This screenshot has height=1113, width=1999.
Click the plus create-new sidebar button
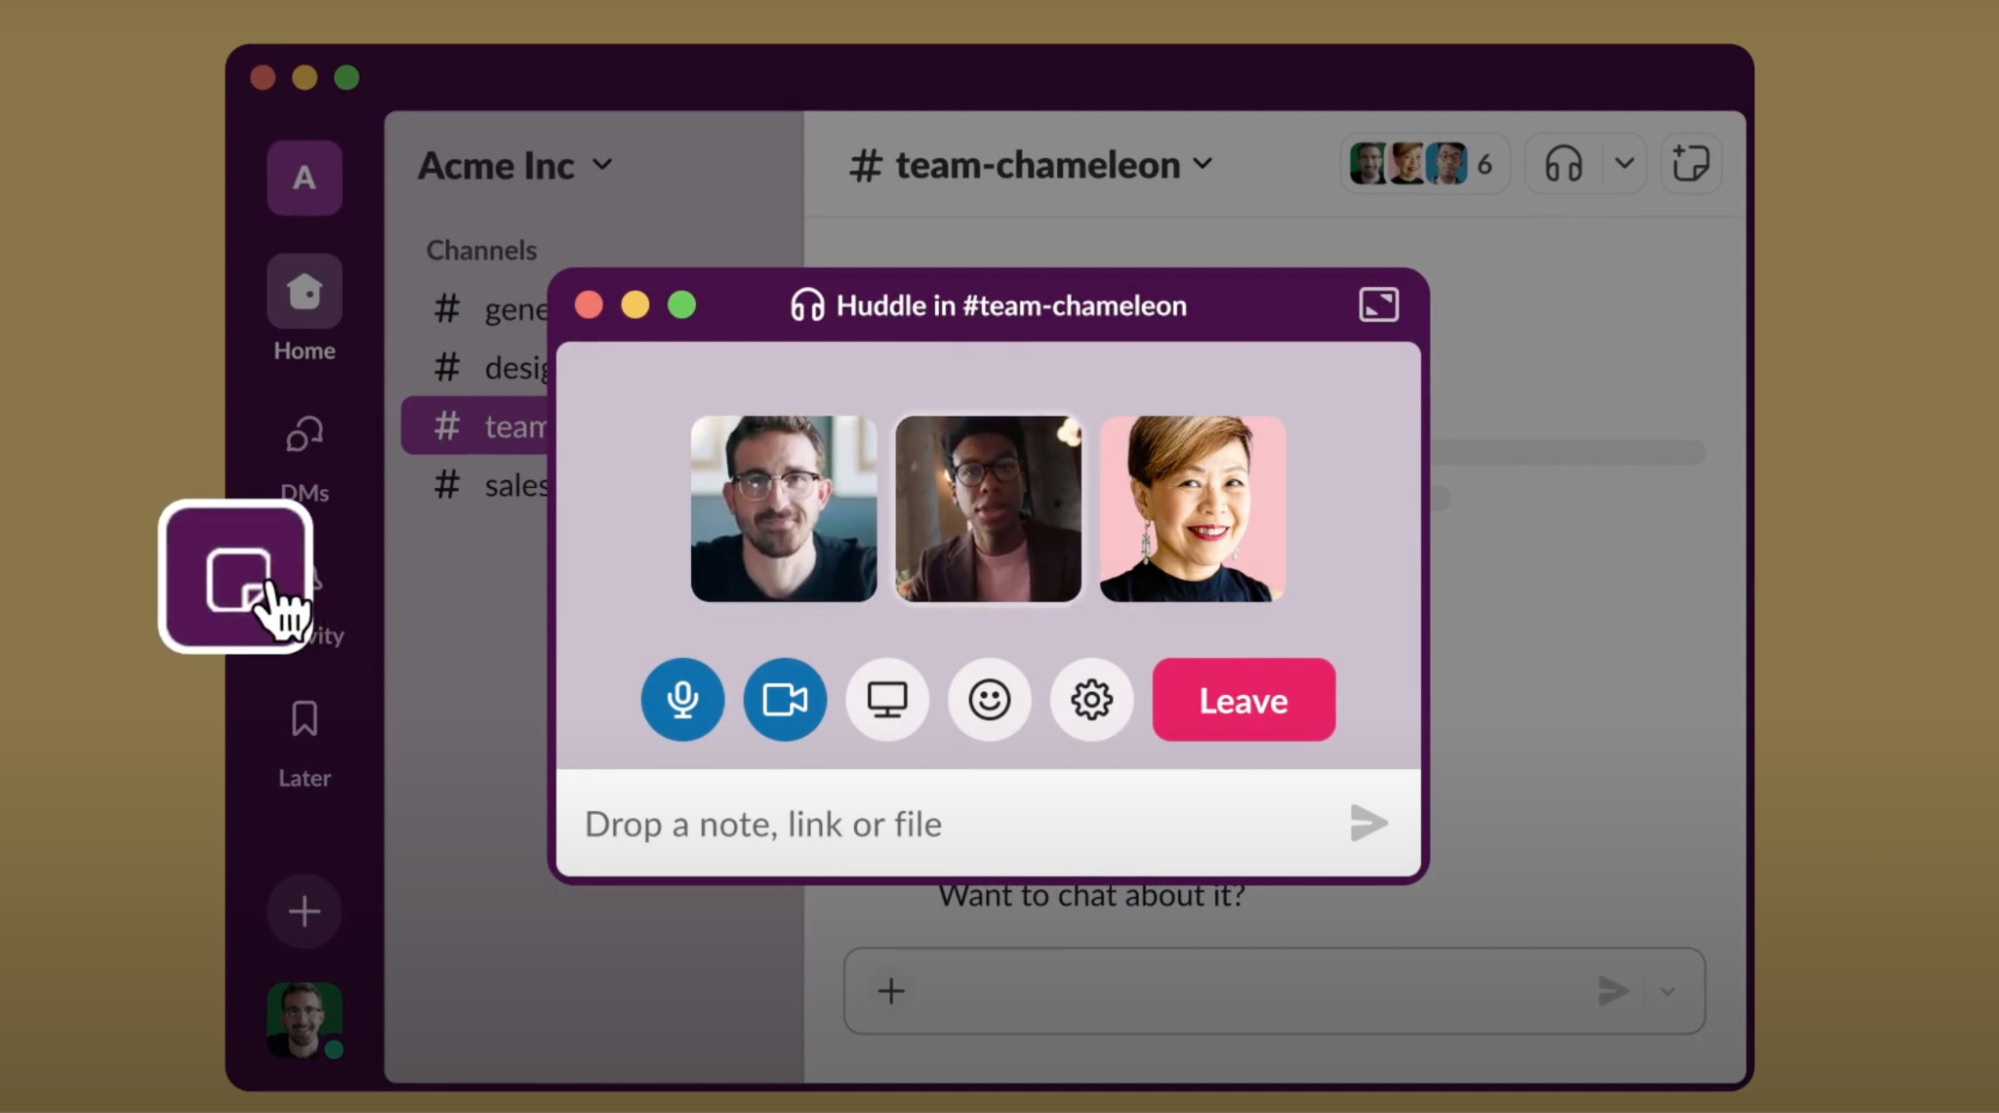(304, 911)
